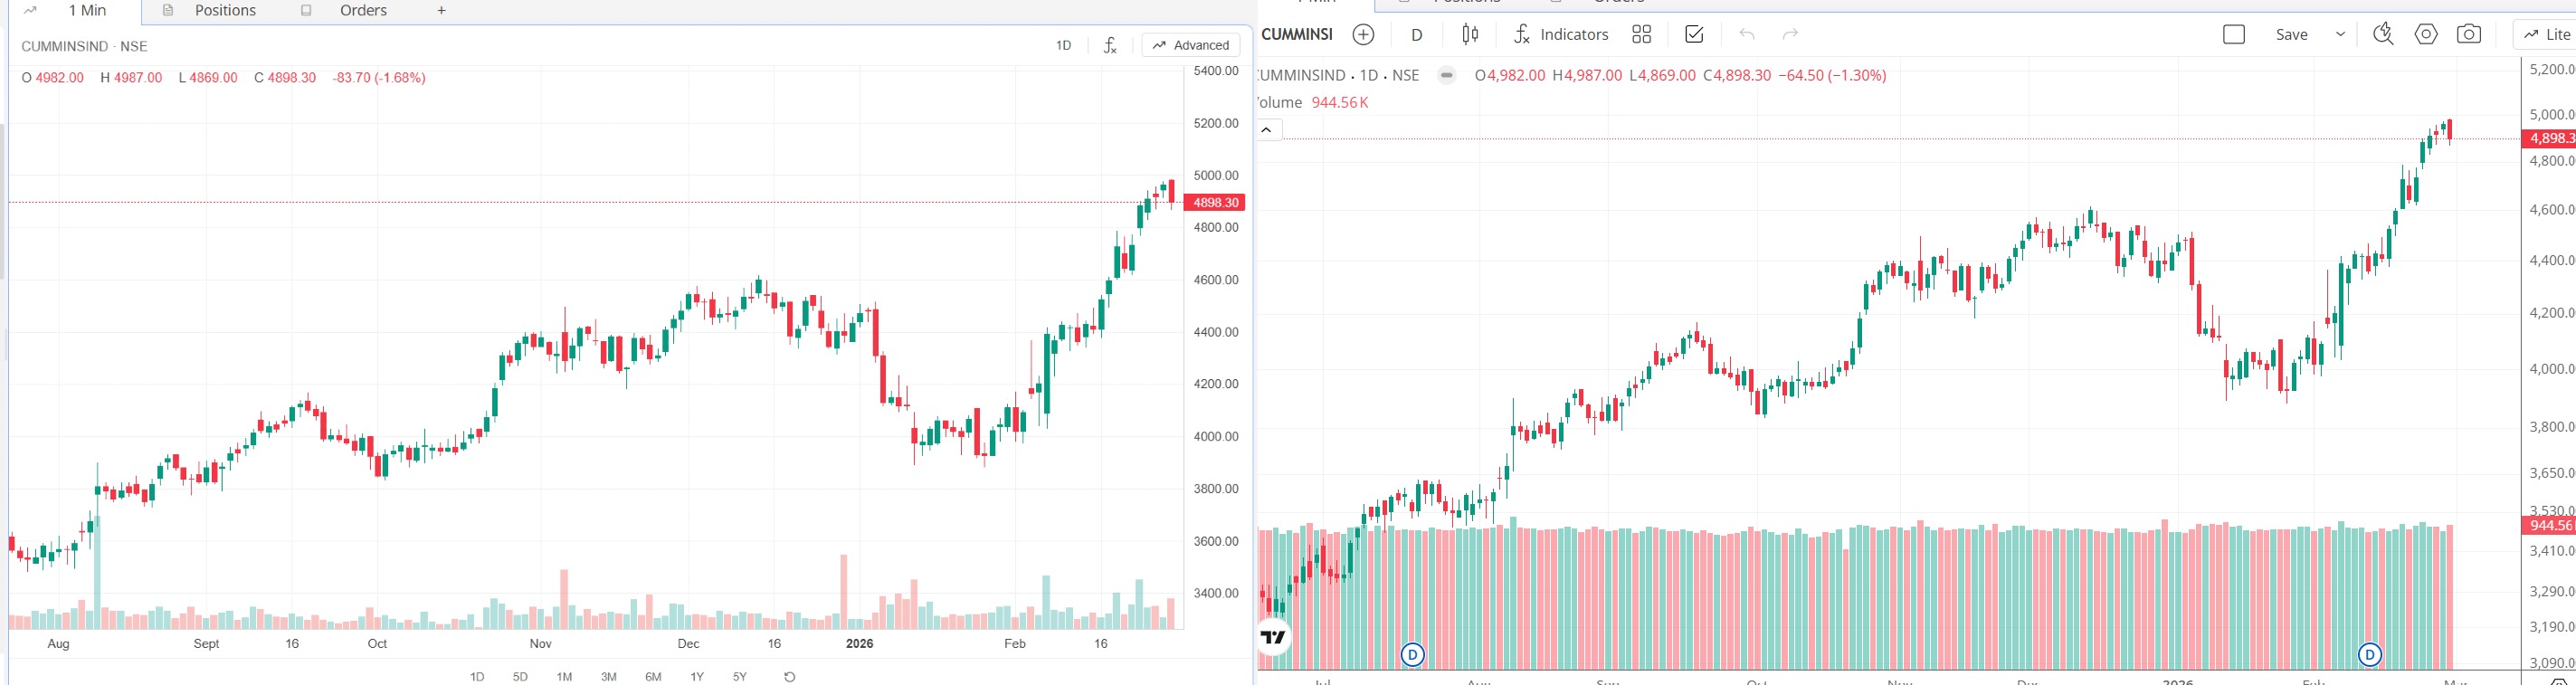Open chart settings hexagon icon
Viewport: 2576px width, 685px height.
pyautogui.click(x=2426, y=35)
